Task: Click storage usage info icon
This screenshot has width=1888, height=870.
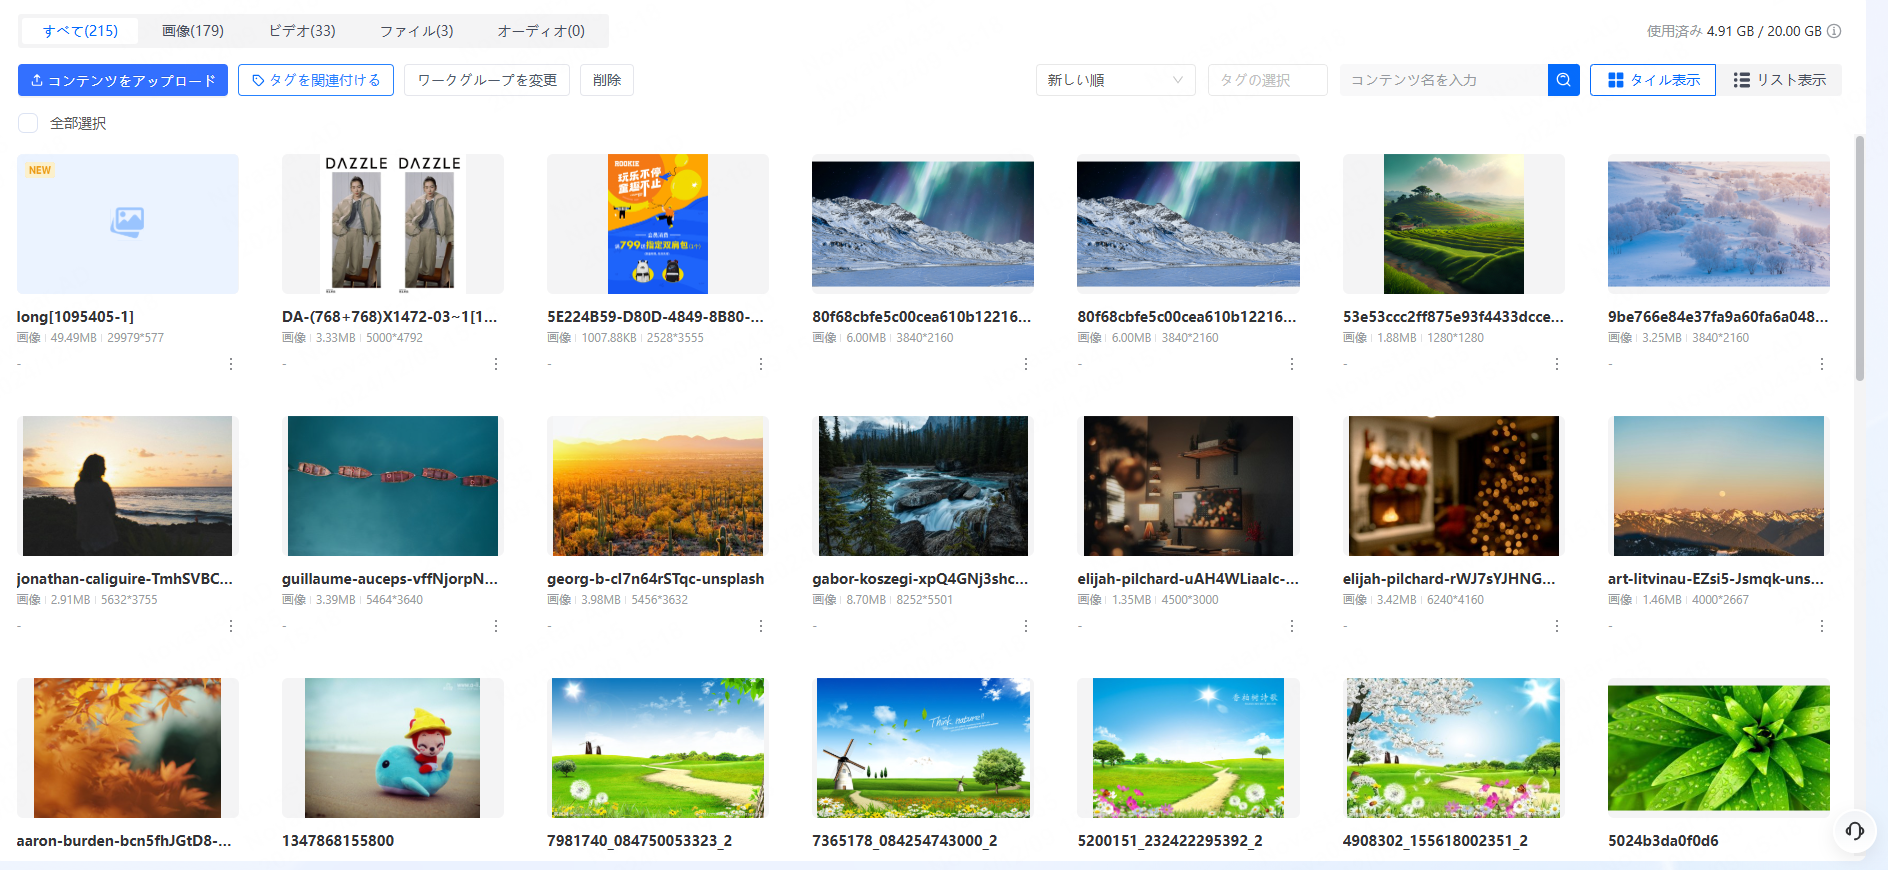Action: pos(1834,31)
